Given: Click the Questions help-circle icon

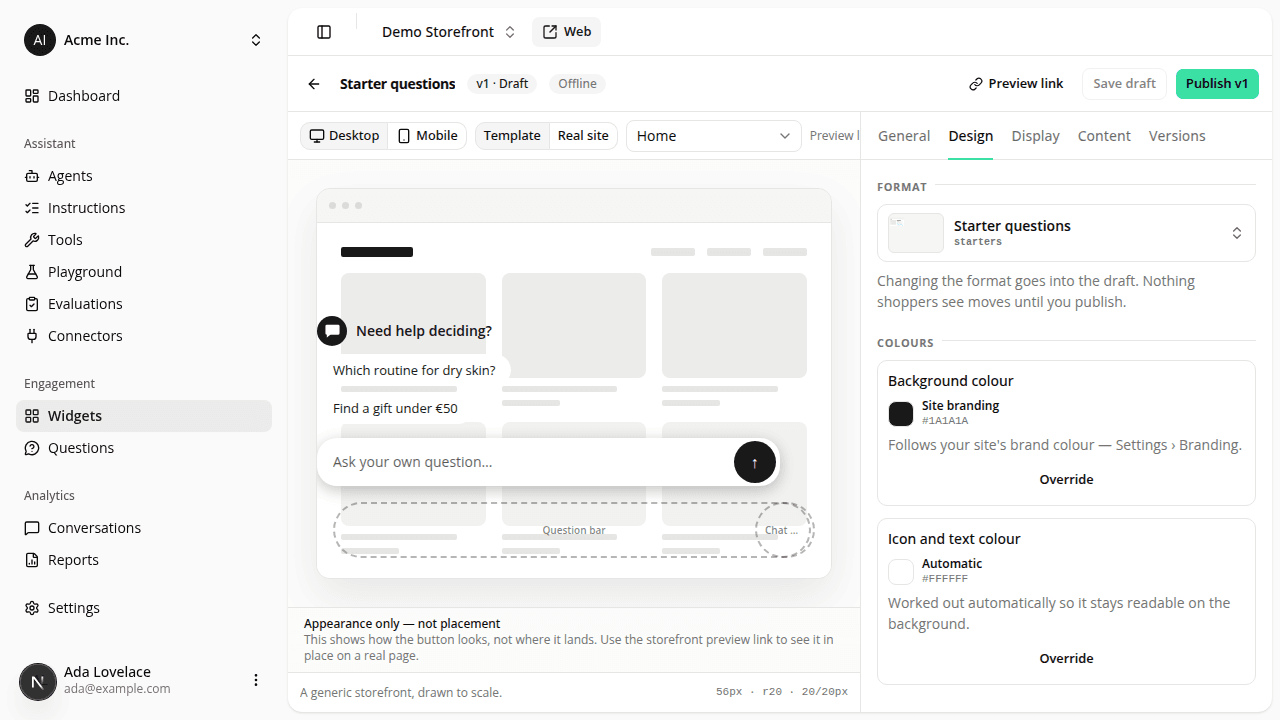Looking at the screenshot, I should (32, 448).
